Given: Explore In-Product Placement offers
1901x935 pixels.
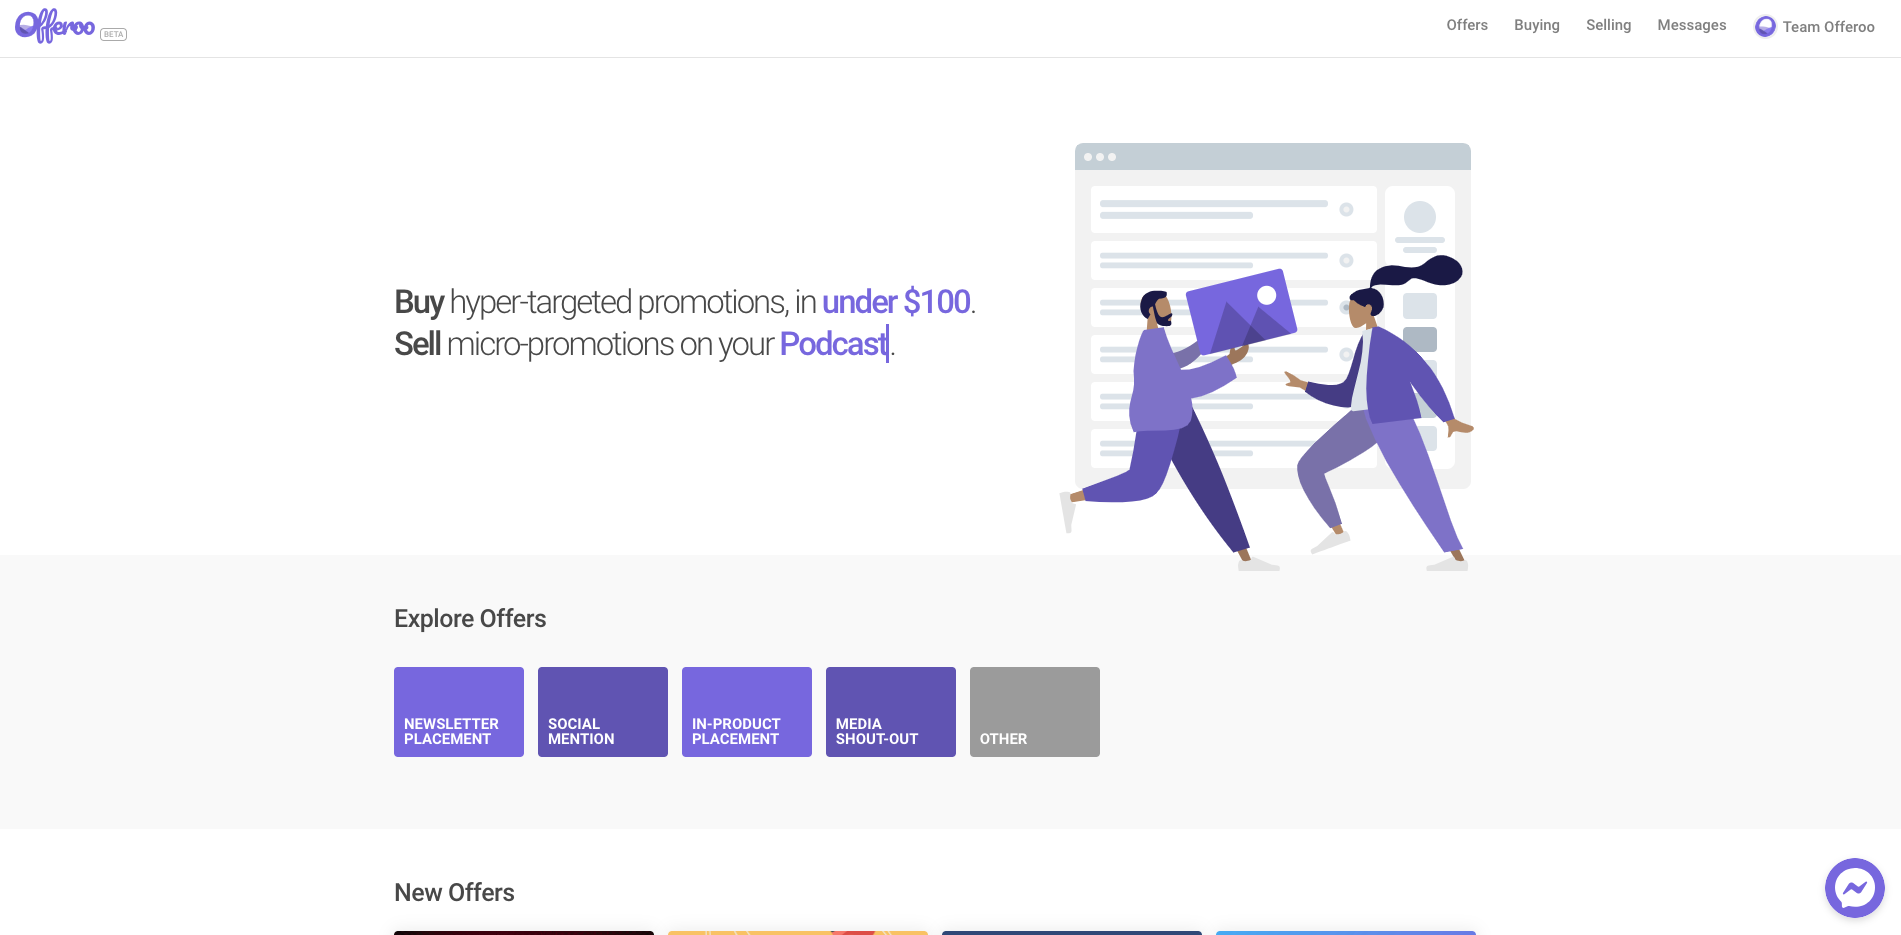Looking at the screenshot, I should (747, 712).
